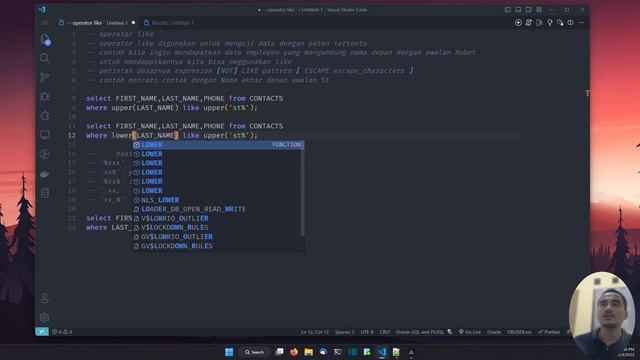Switch to the Results: Untitled-1 tab
The height and width of the screenshot is (360, 640).
click(169, 23)
